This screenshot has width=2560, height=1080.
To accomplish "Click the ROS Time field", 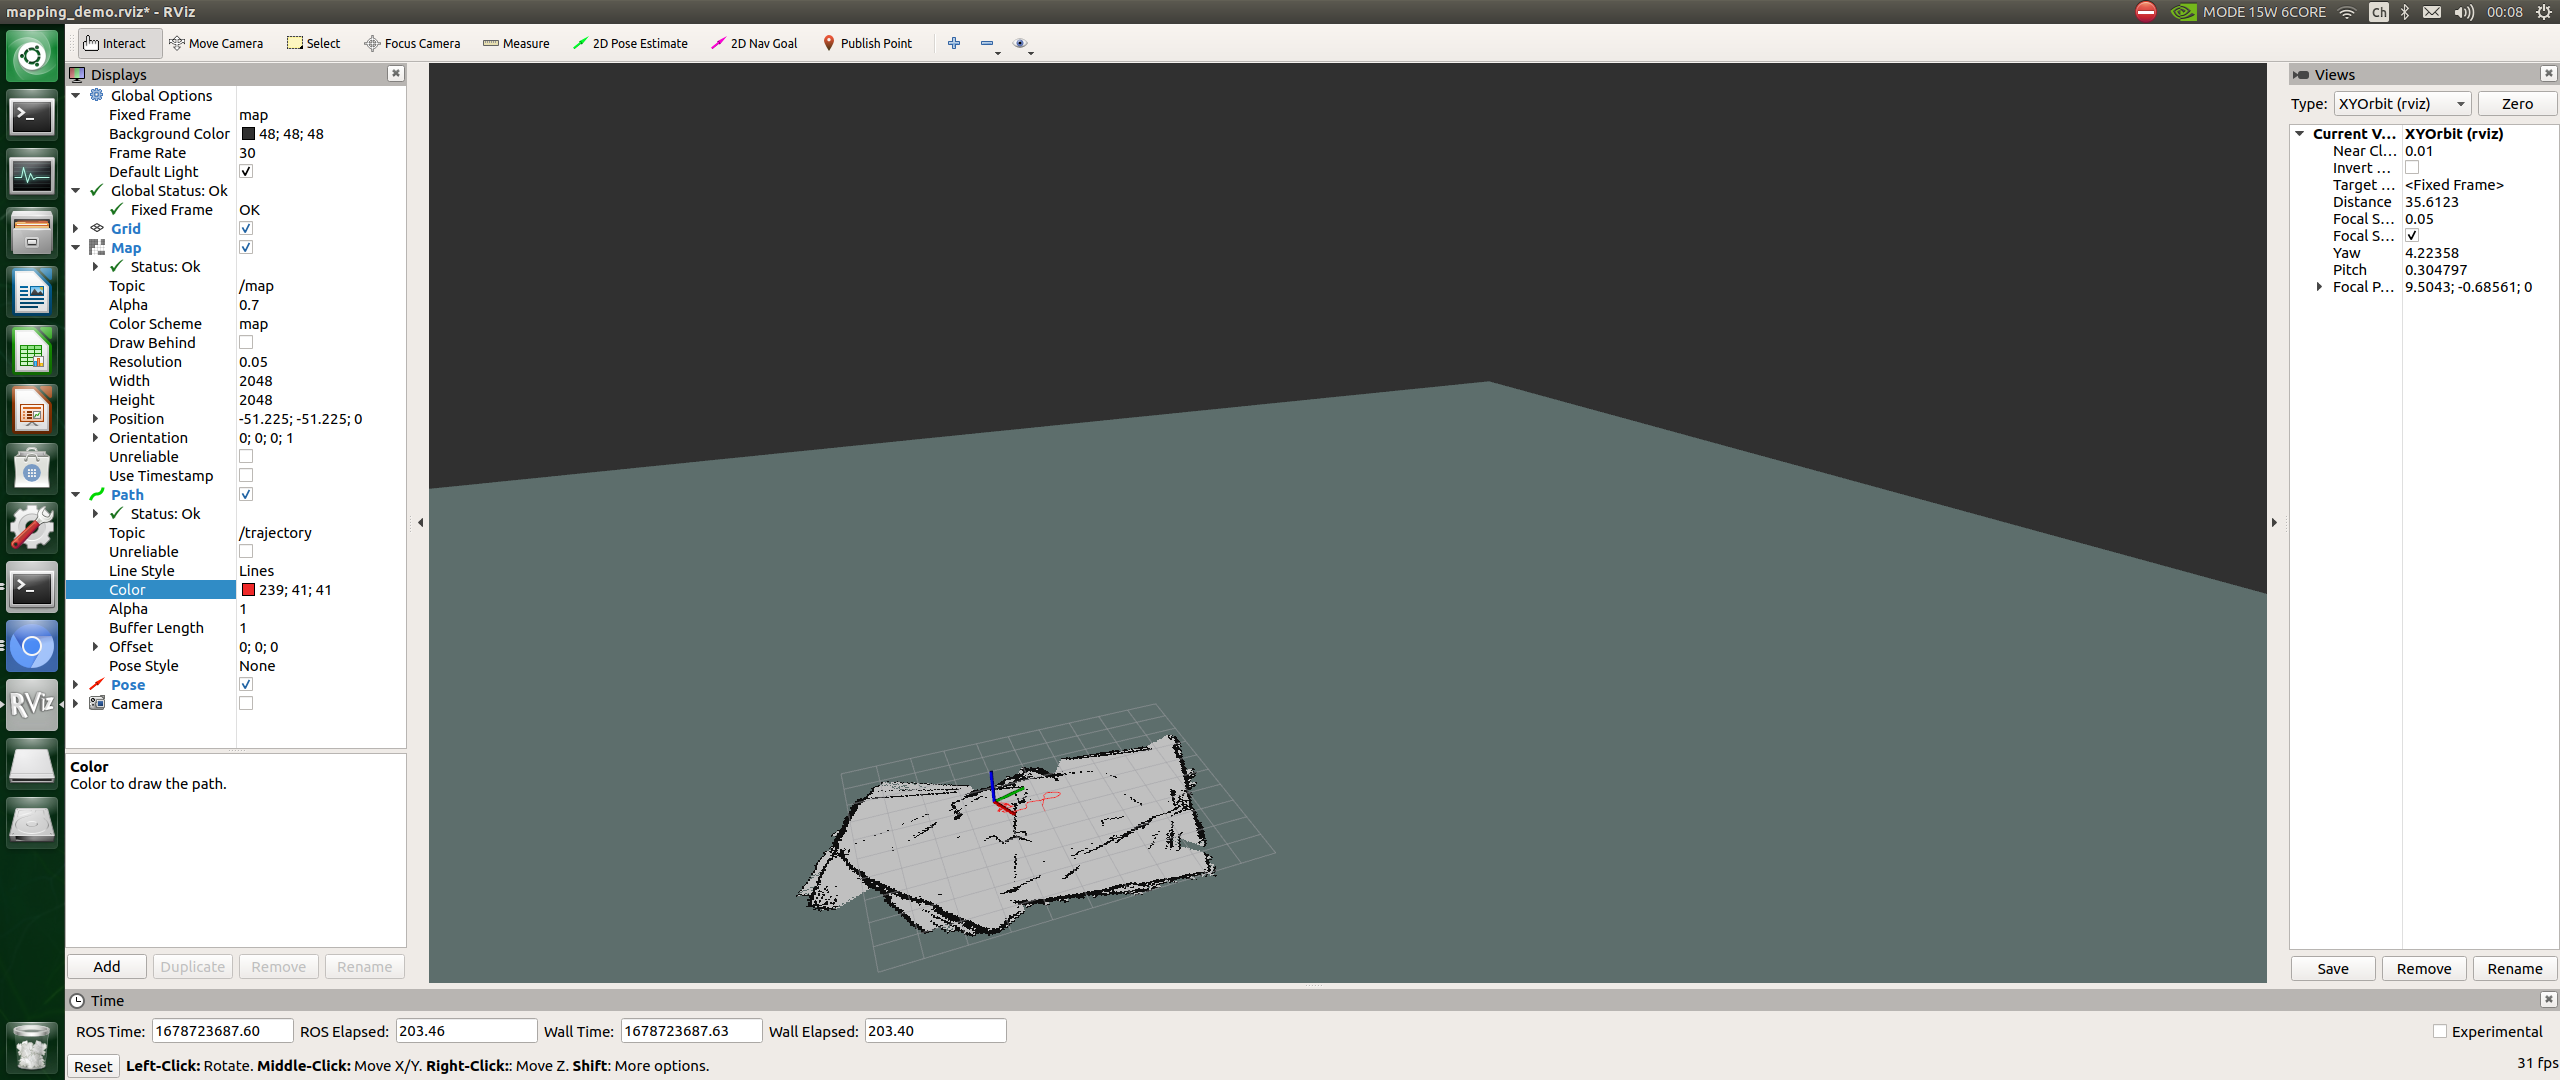I will pyautogui.click(x=222, y=1031).
